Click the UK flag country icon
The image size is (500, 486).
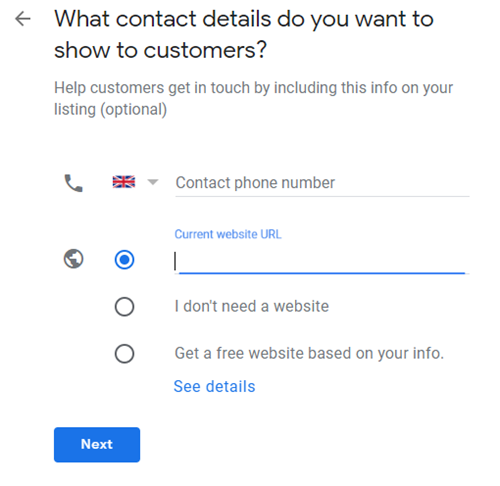[124, 182]
